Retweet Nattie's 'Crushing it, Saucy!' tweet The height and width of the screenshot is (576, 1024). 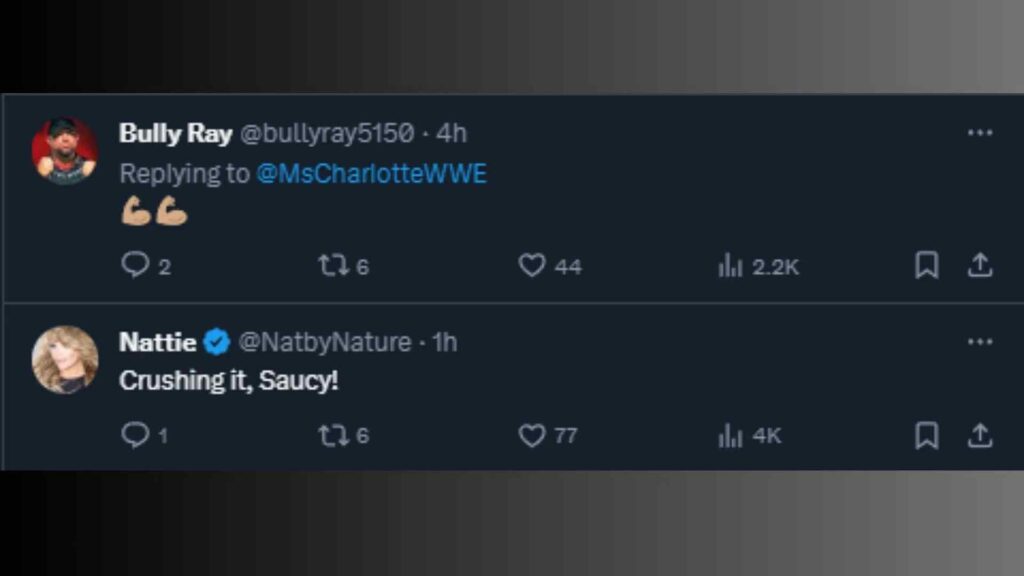tap(332, 435)
